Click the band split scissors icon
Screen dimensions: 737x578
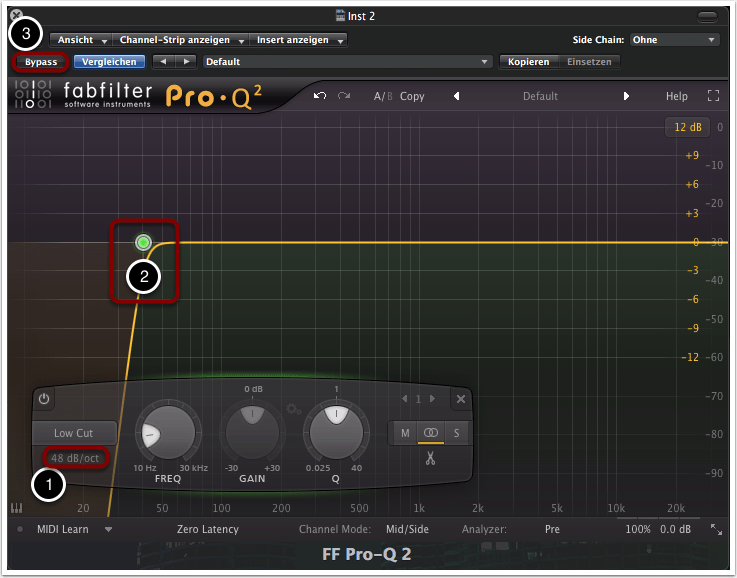click(431, 460)
